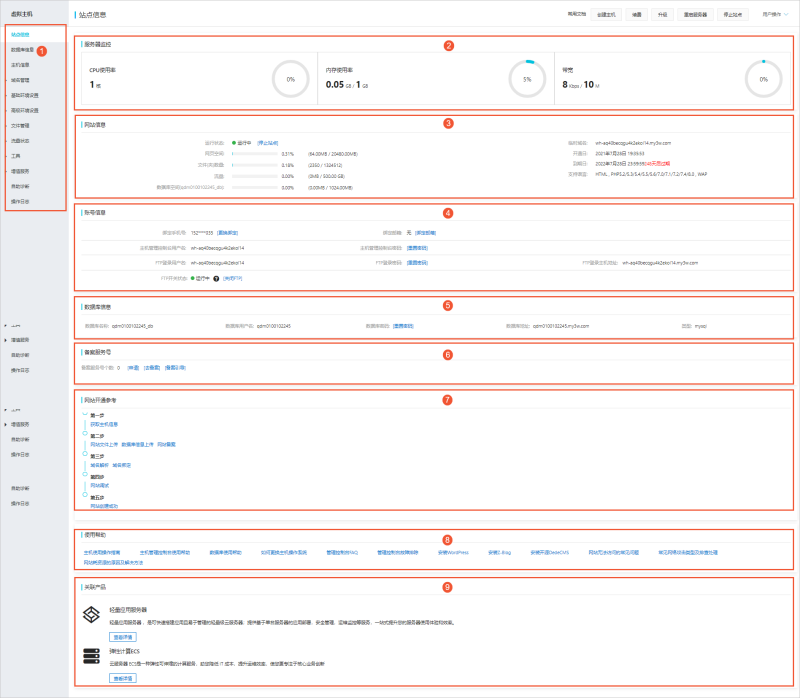Click the CPU使用率 circular gauge
Viewport: 800px width, 698px height.
pos(290,79)
